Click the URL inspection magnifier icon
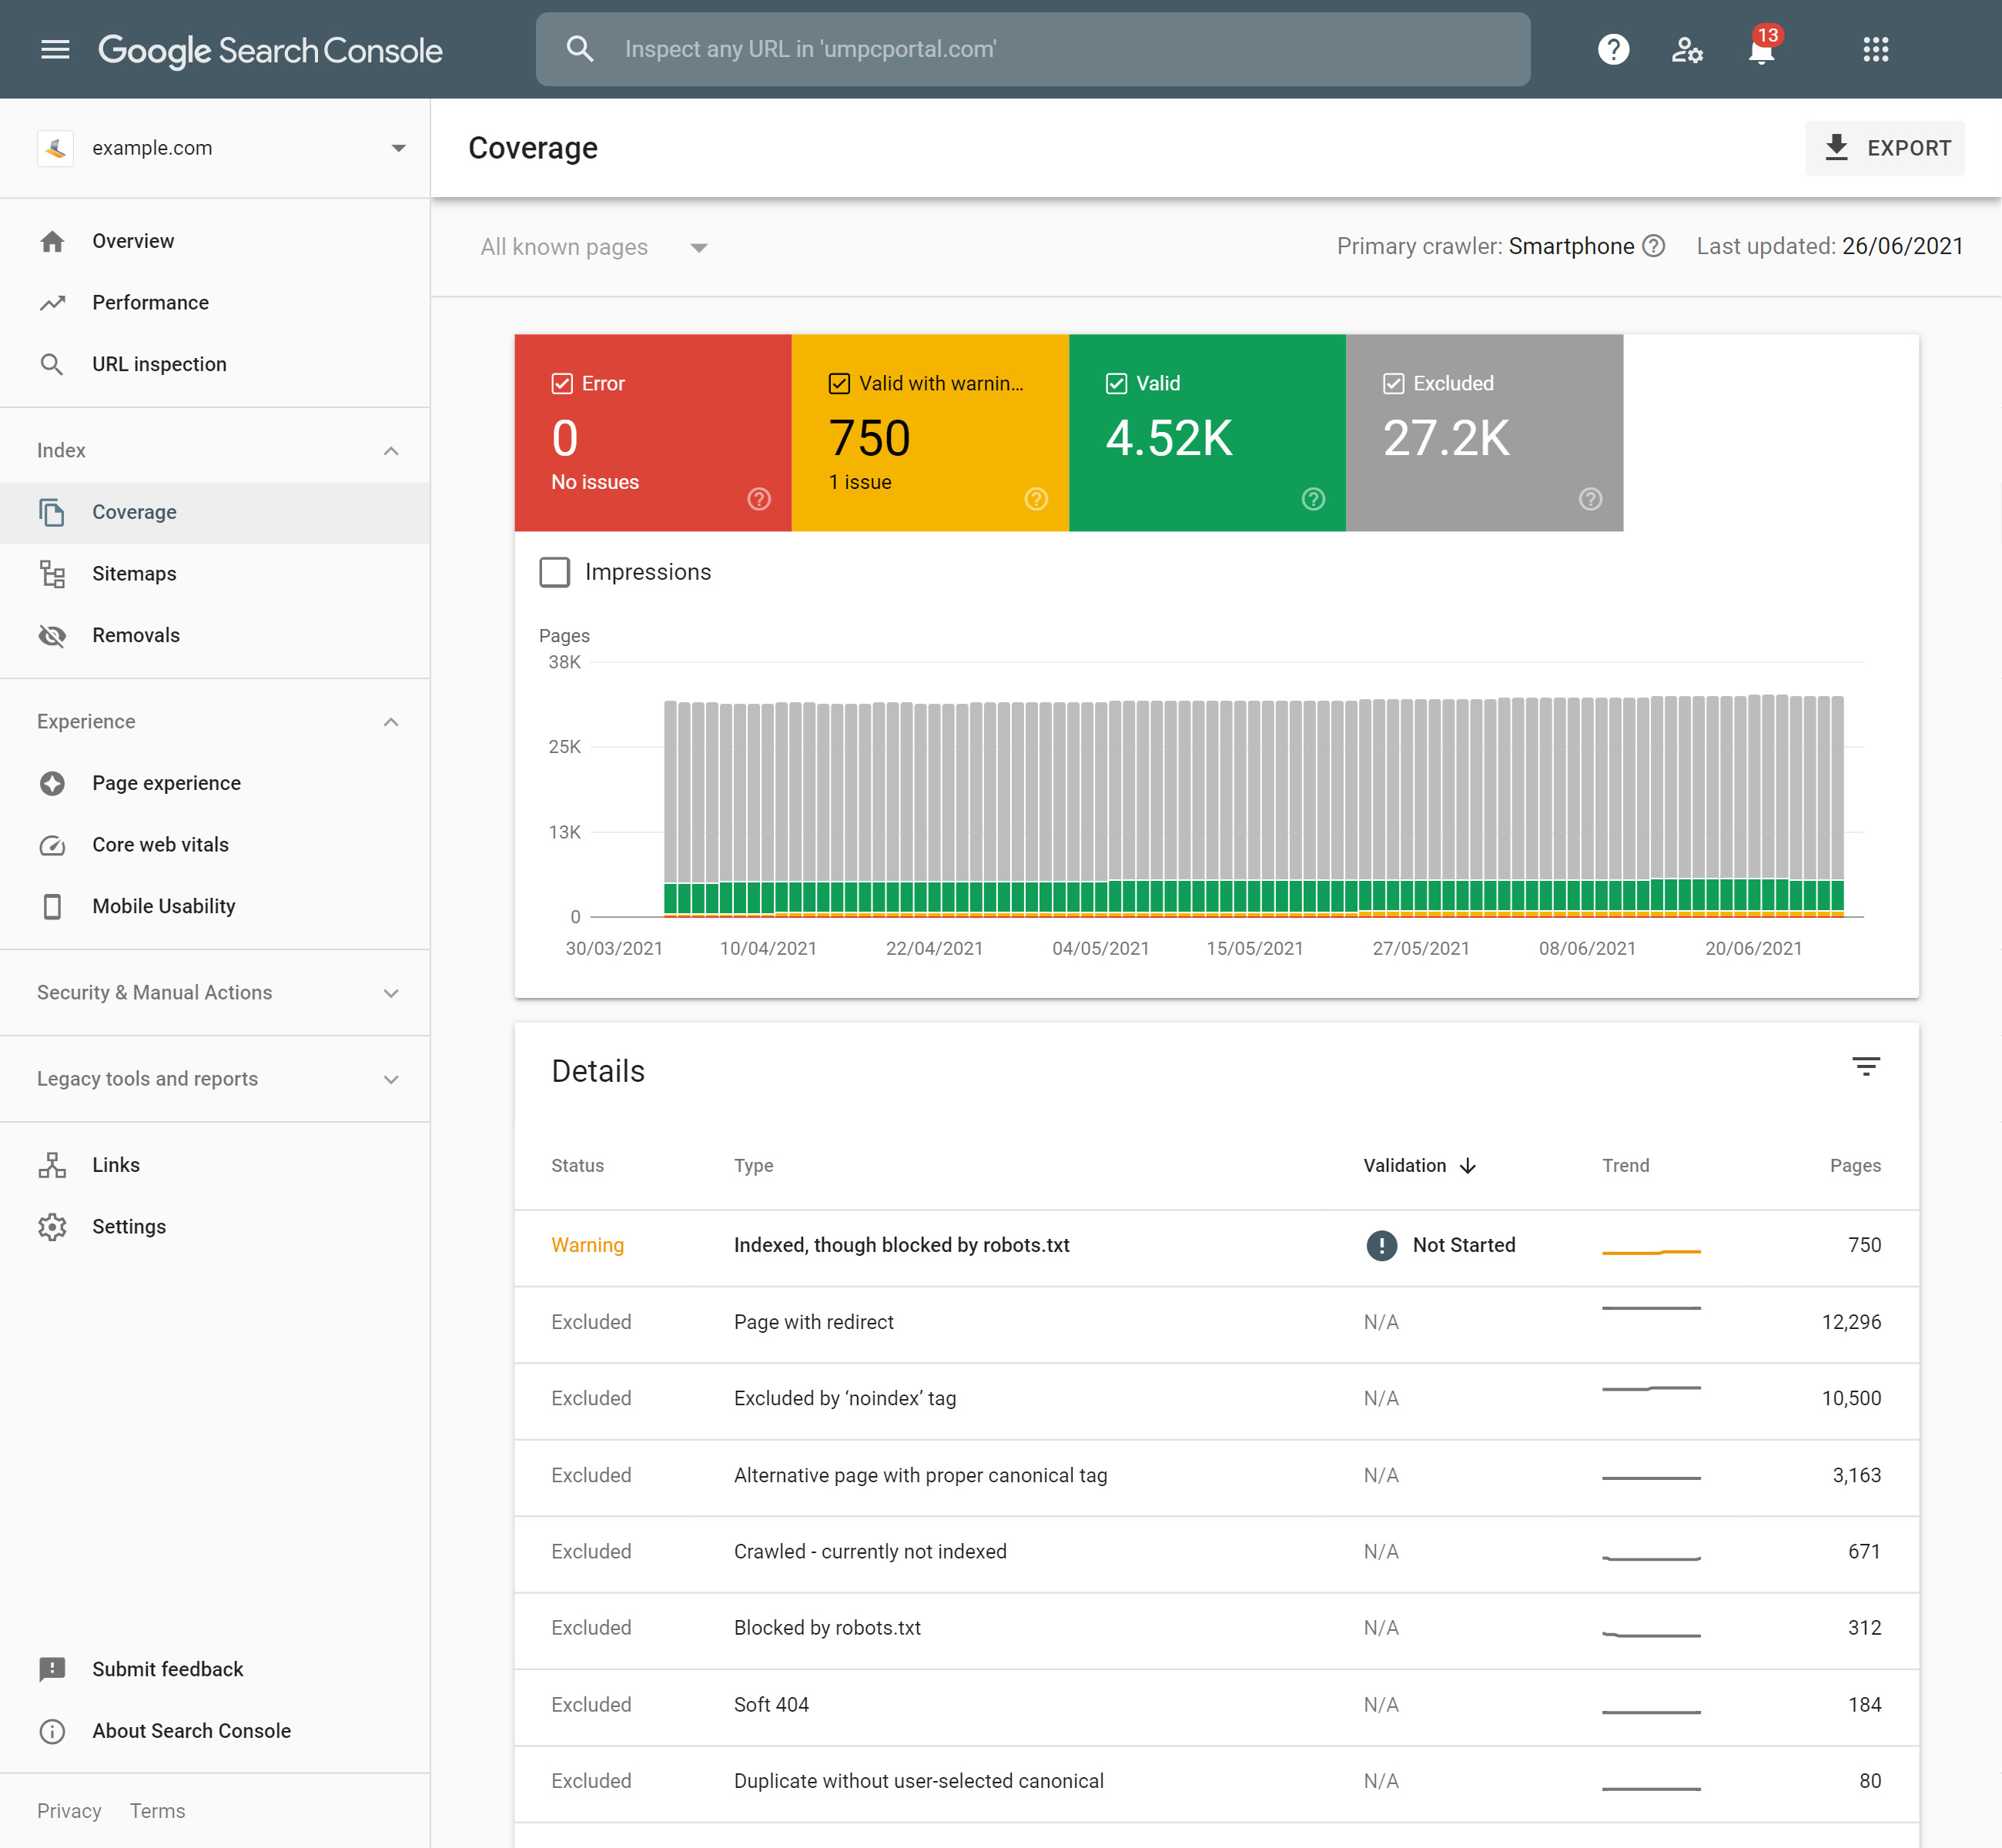The width and height of the screenshot is (2002, 1848). [x=52, y=365]
